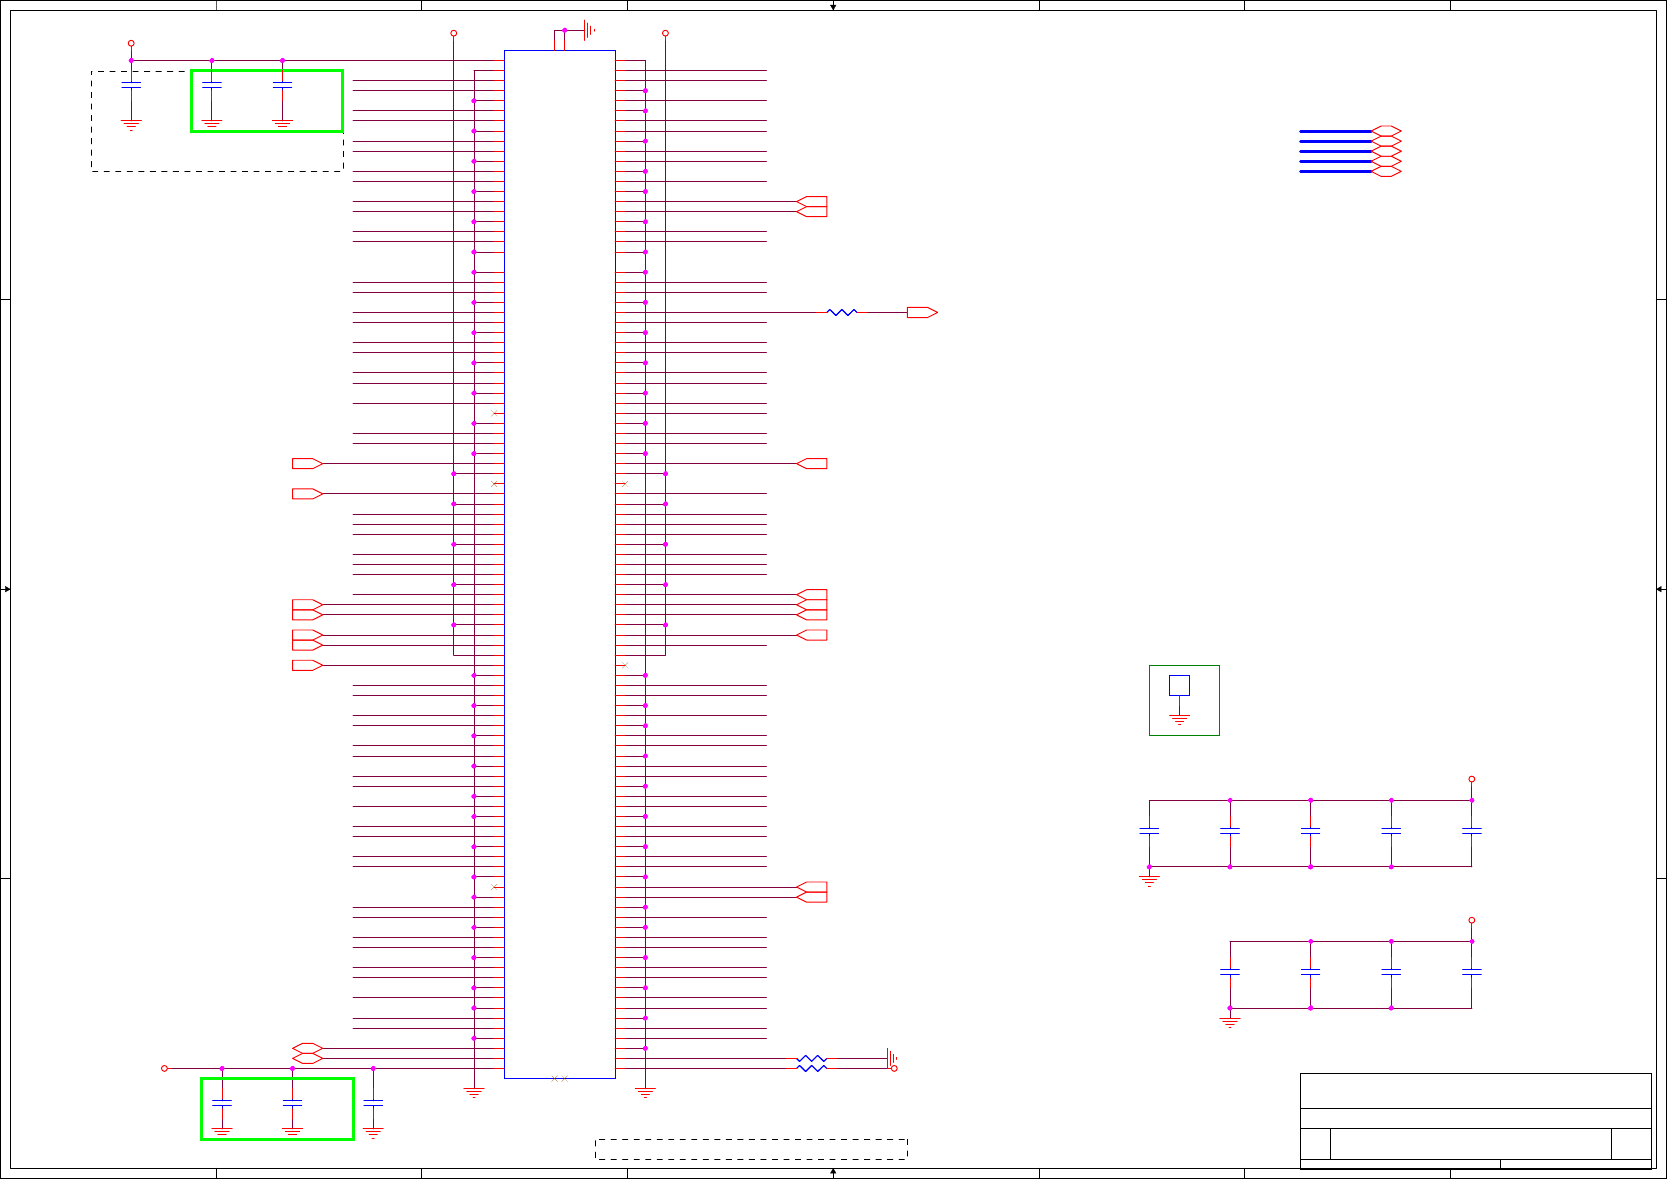Select the upper bidirectional port at bottom left
The height and width of the screenshot is (1179, 1667).
pyautogui.click(x=307, y=1048)
